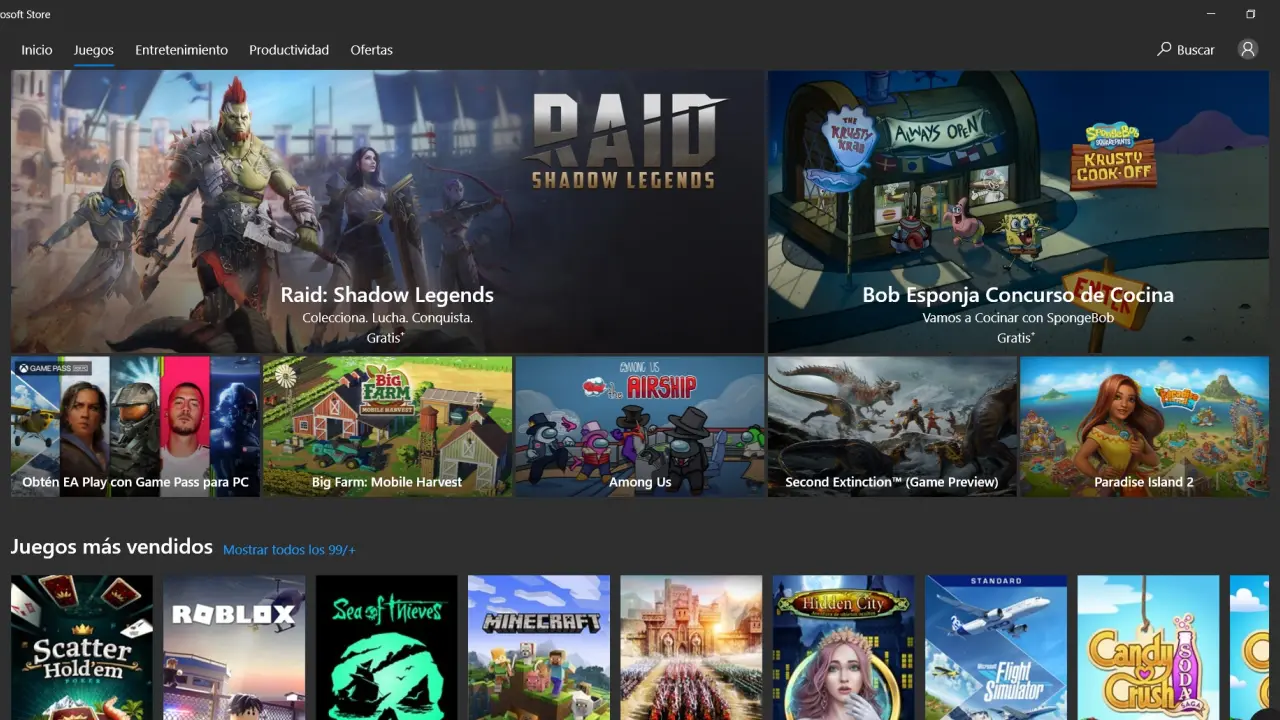
Task: Select Microsoft Flight Simulator tile
Action: point(996,646)
